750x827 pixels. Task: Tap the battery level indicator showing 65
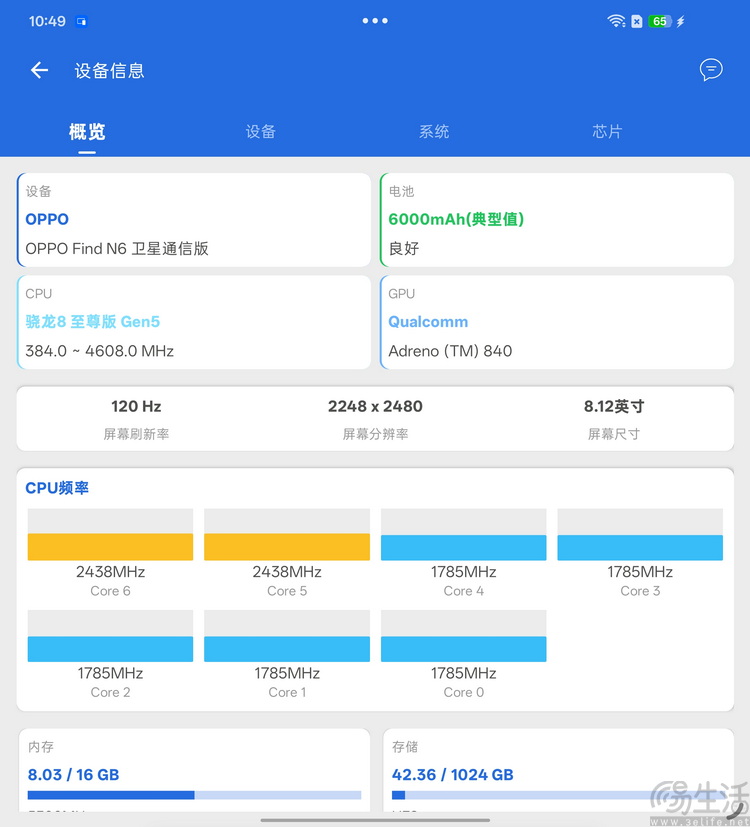[660, 21]
